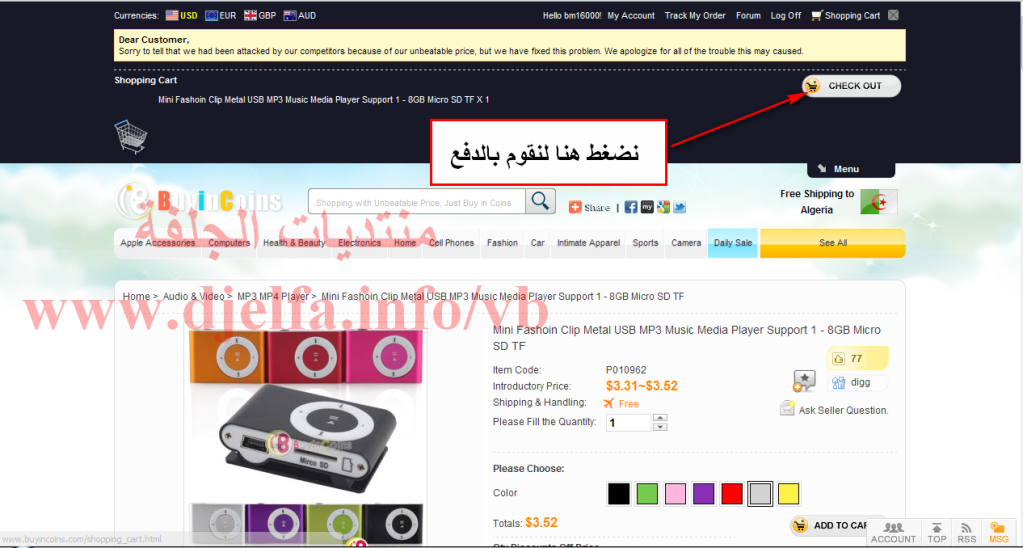The height and width of the screenshot is (548, 1023).
Task: Increase quantity with the up arrow
Action: pyautogui.click(x=660, y=418)
